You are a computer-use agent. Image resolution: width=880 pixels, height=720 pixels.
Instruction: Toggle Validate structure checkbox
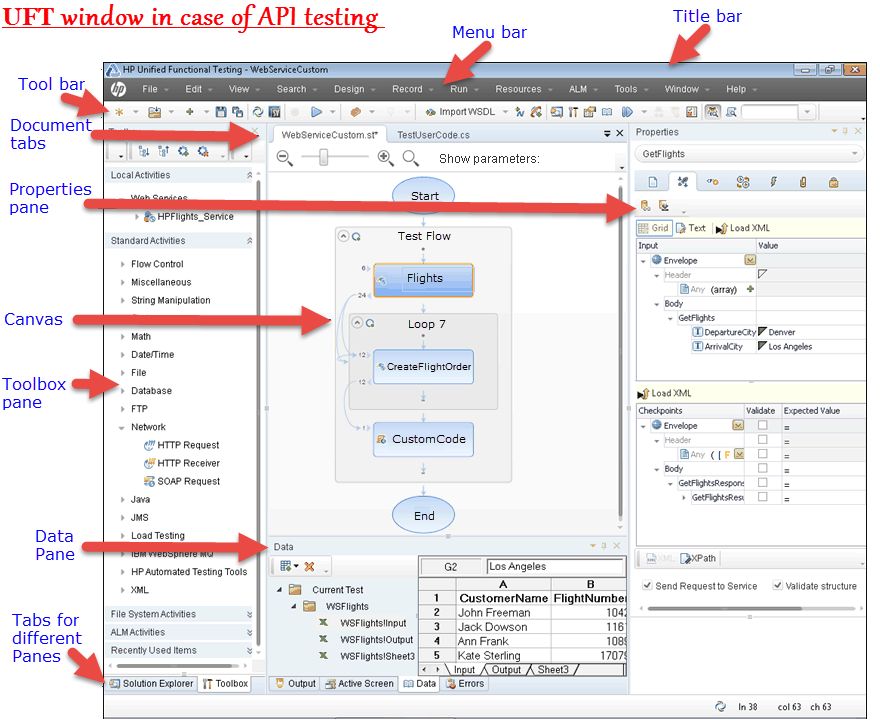tap(777, 585)
